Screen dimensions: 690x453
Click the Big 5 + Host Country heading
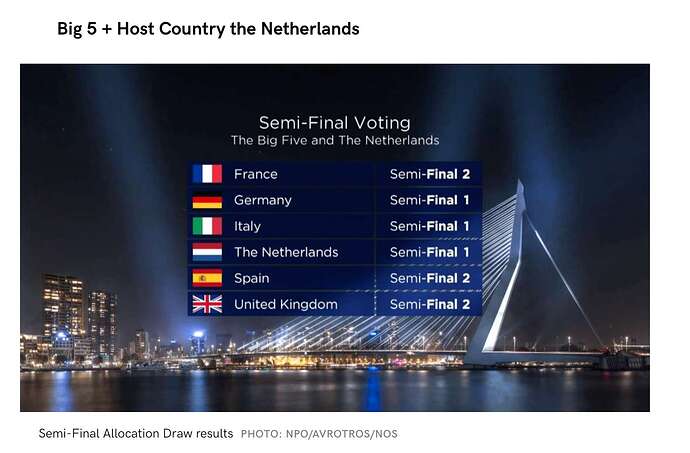[208, 29]
